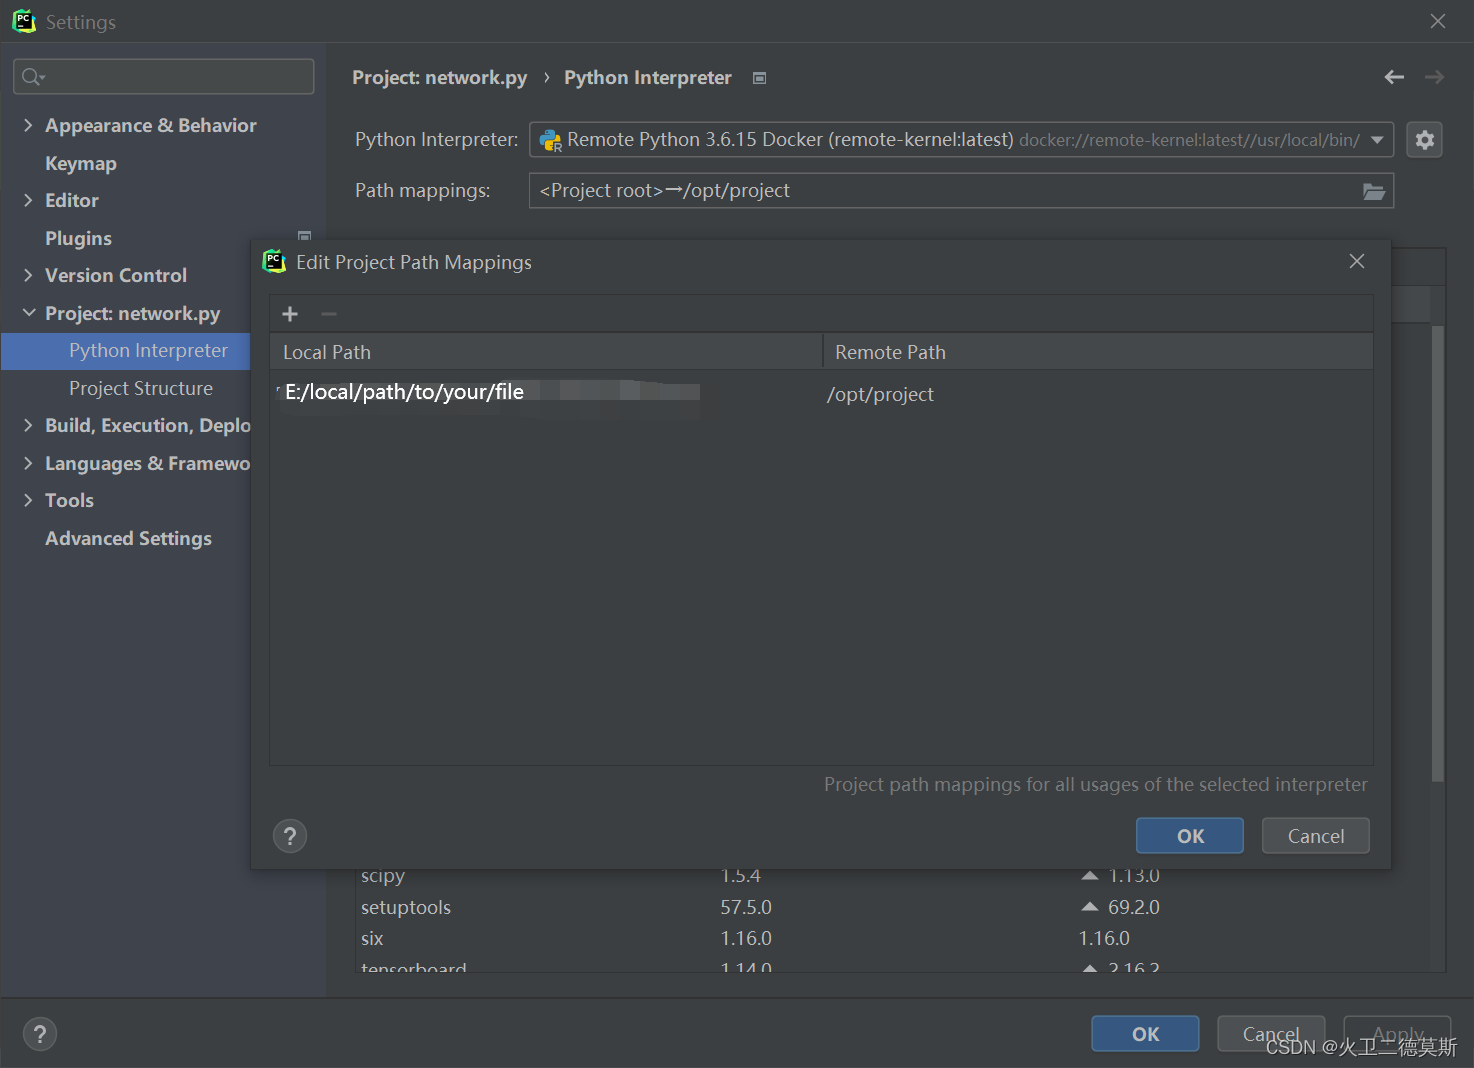The height and width of the screenshot is (1068, 1474).
Task: Click the Settings search field
Action: 163,76
